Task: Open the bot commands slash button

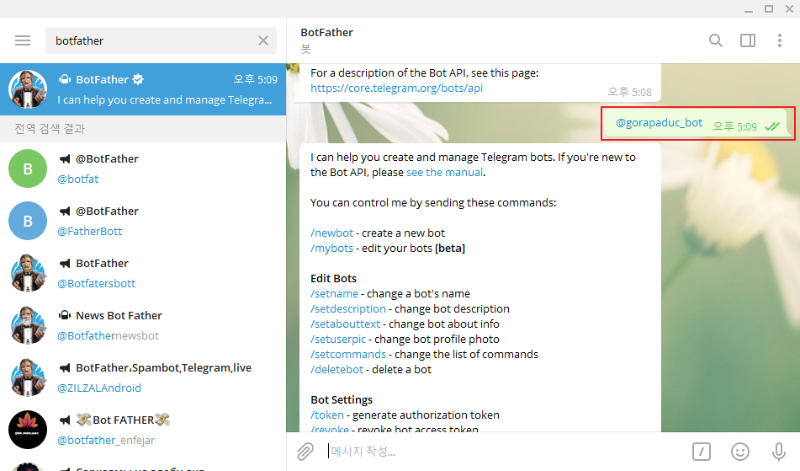Action: (x=702, y=451)
